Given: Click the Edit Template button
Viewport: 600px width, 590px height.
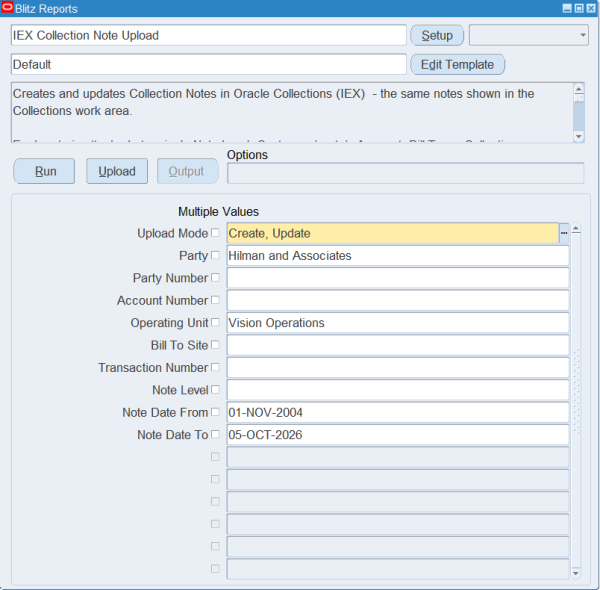Looking at the screenshot, I should pos(457,64).
